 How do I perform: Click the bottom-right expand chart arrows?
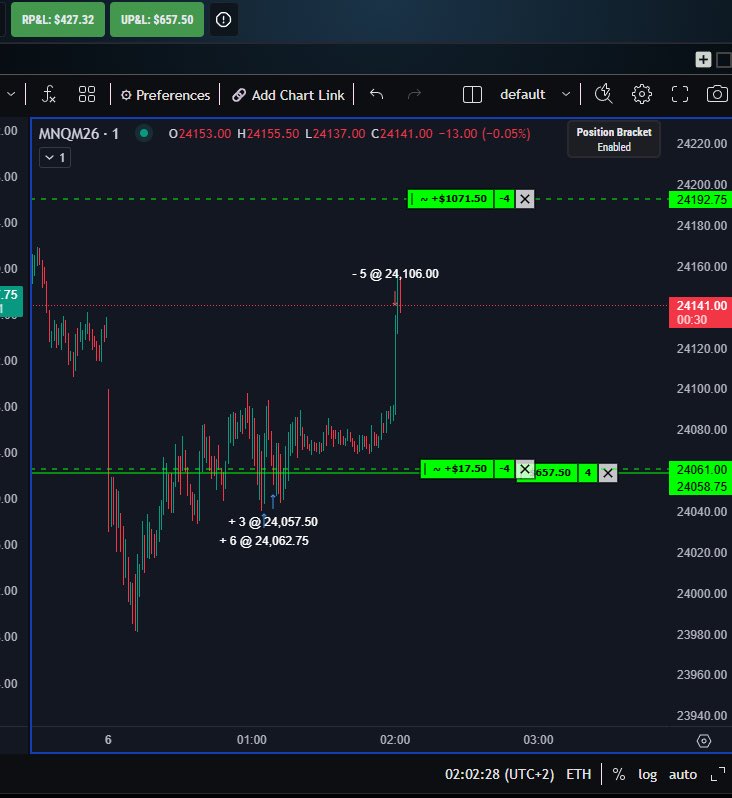pyautogui.click(x=718, y=775)
